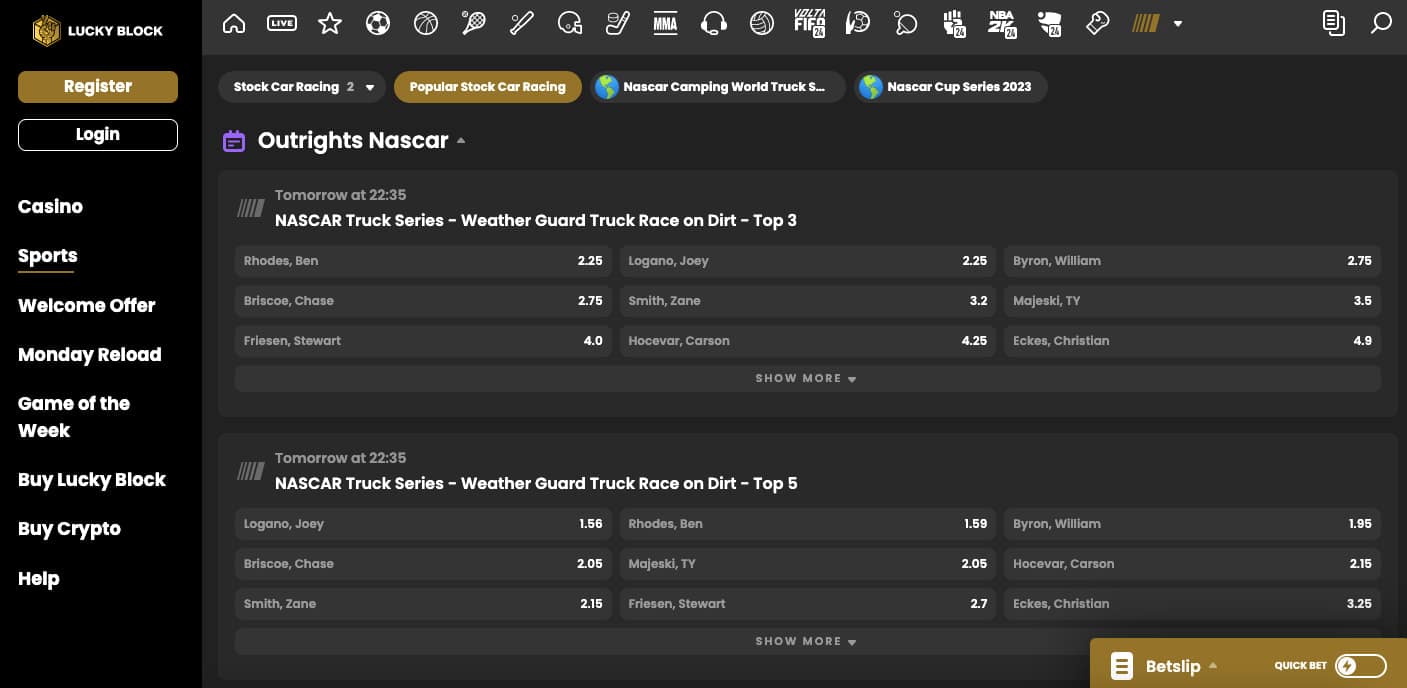Show more drivers in the Top 5 market
Image resolution: width=1407 pixels, height=688 pixels.
coord(808,642)
